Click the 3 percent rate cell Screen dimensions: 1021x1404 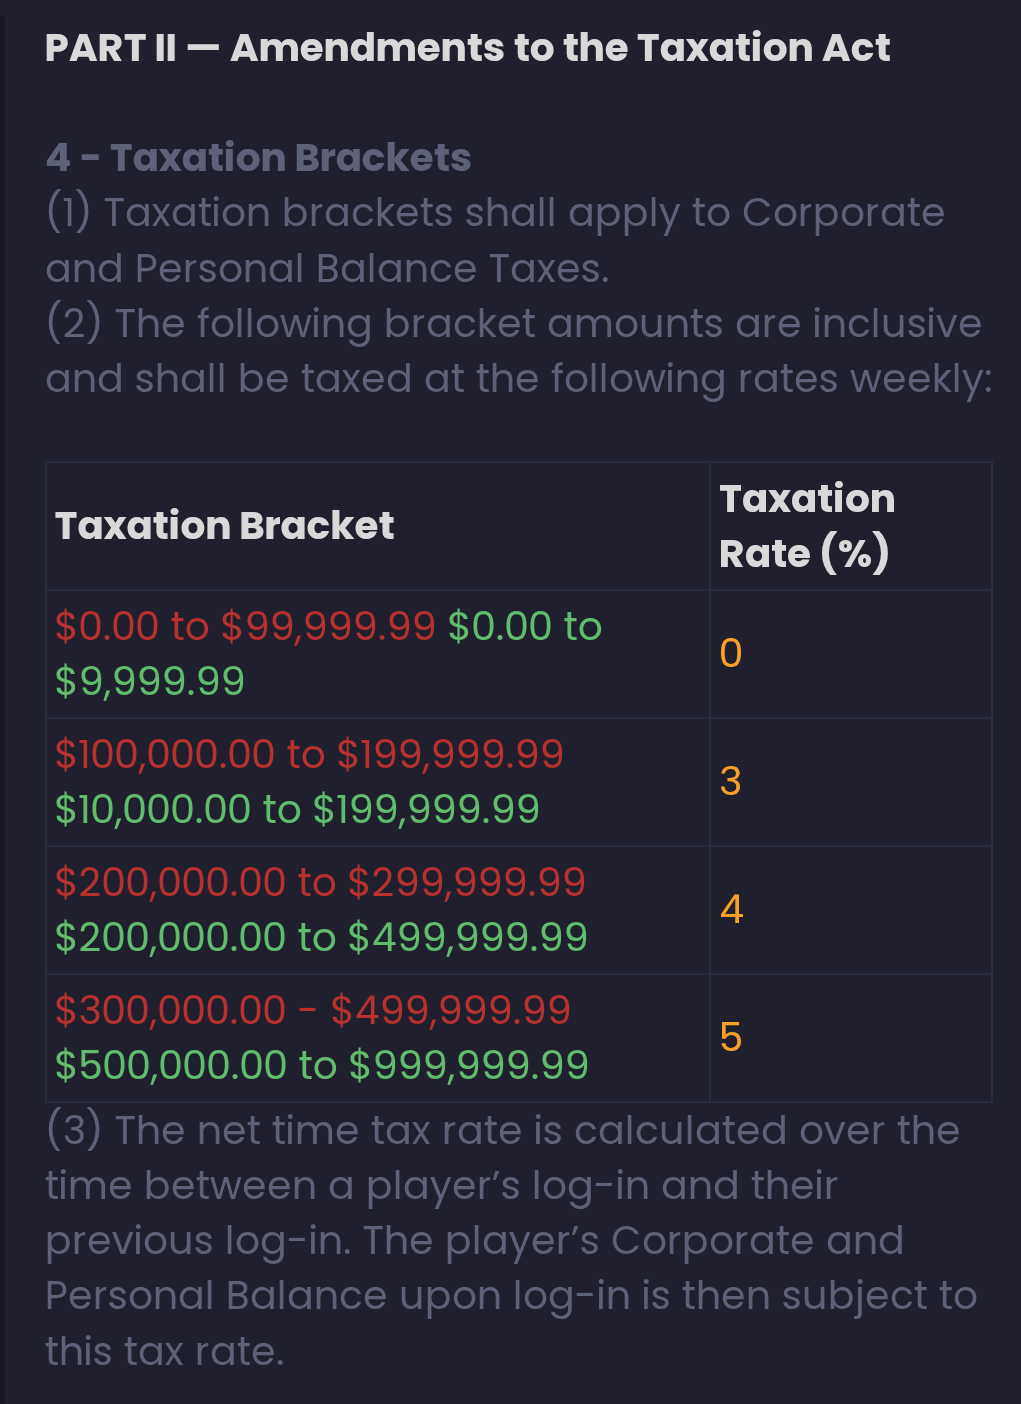coord(731,781)
